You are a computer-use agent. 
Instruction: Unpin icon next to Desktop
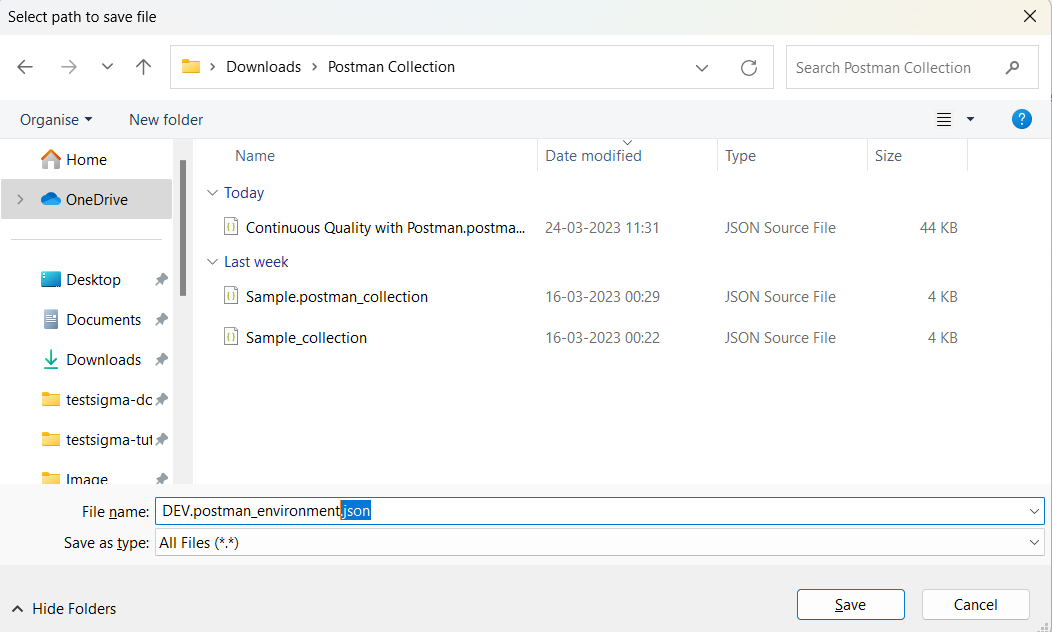tap(162, 280)
